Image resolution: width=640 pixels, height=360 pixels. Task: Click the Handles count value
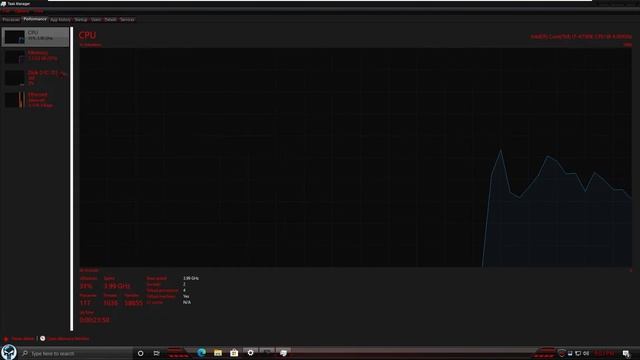click(x=133, y=303)
